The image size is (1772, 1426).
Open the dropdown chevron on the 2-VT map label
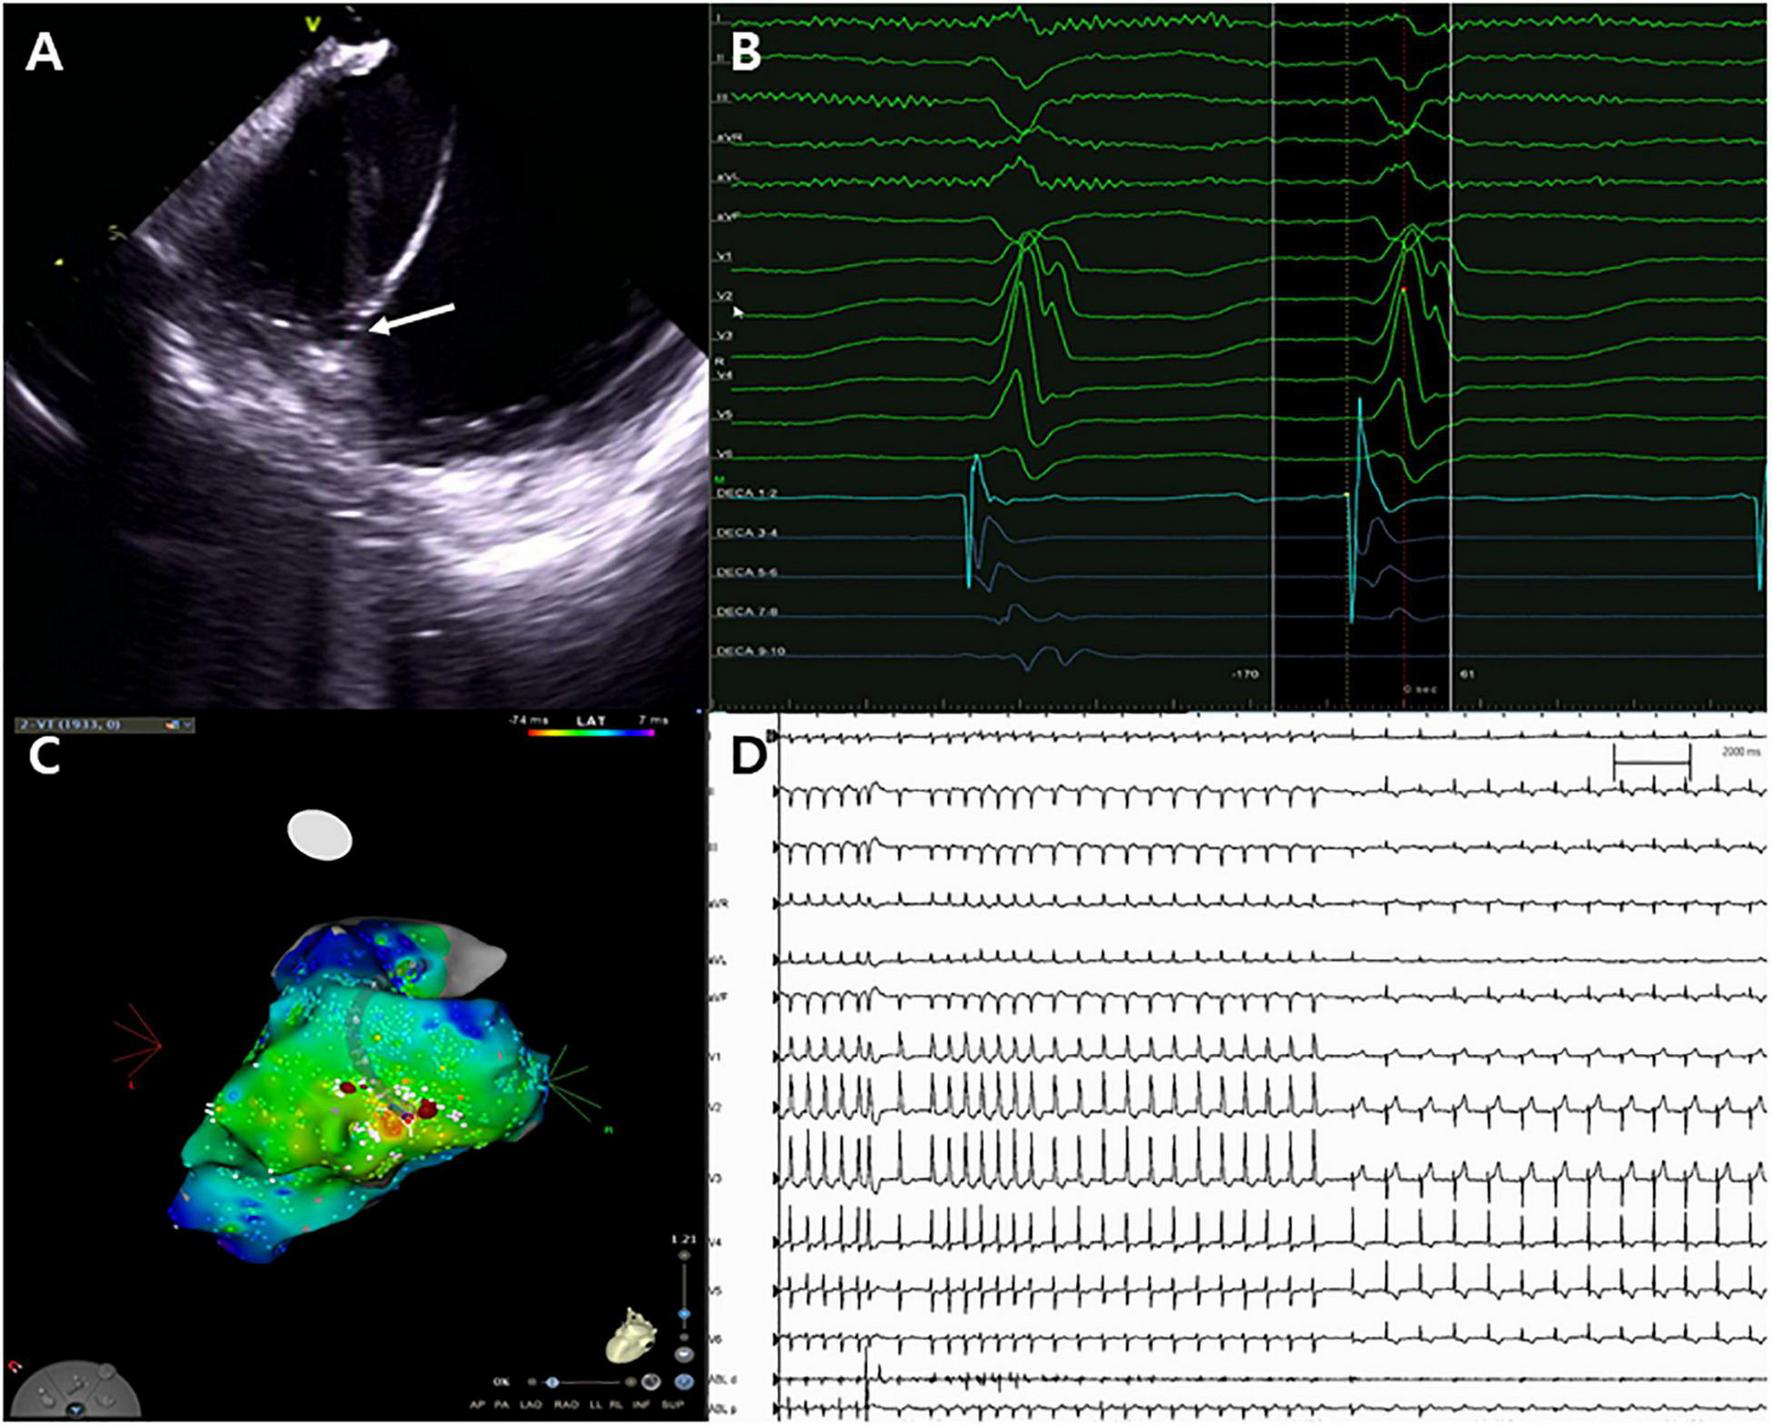click(186, 726)
